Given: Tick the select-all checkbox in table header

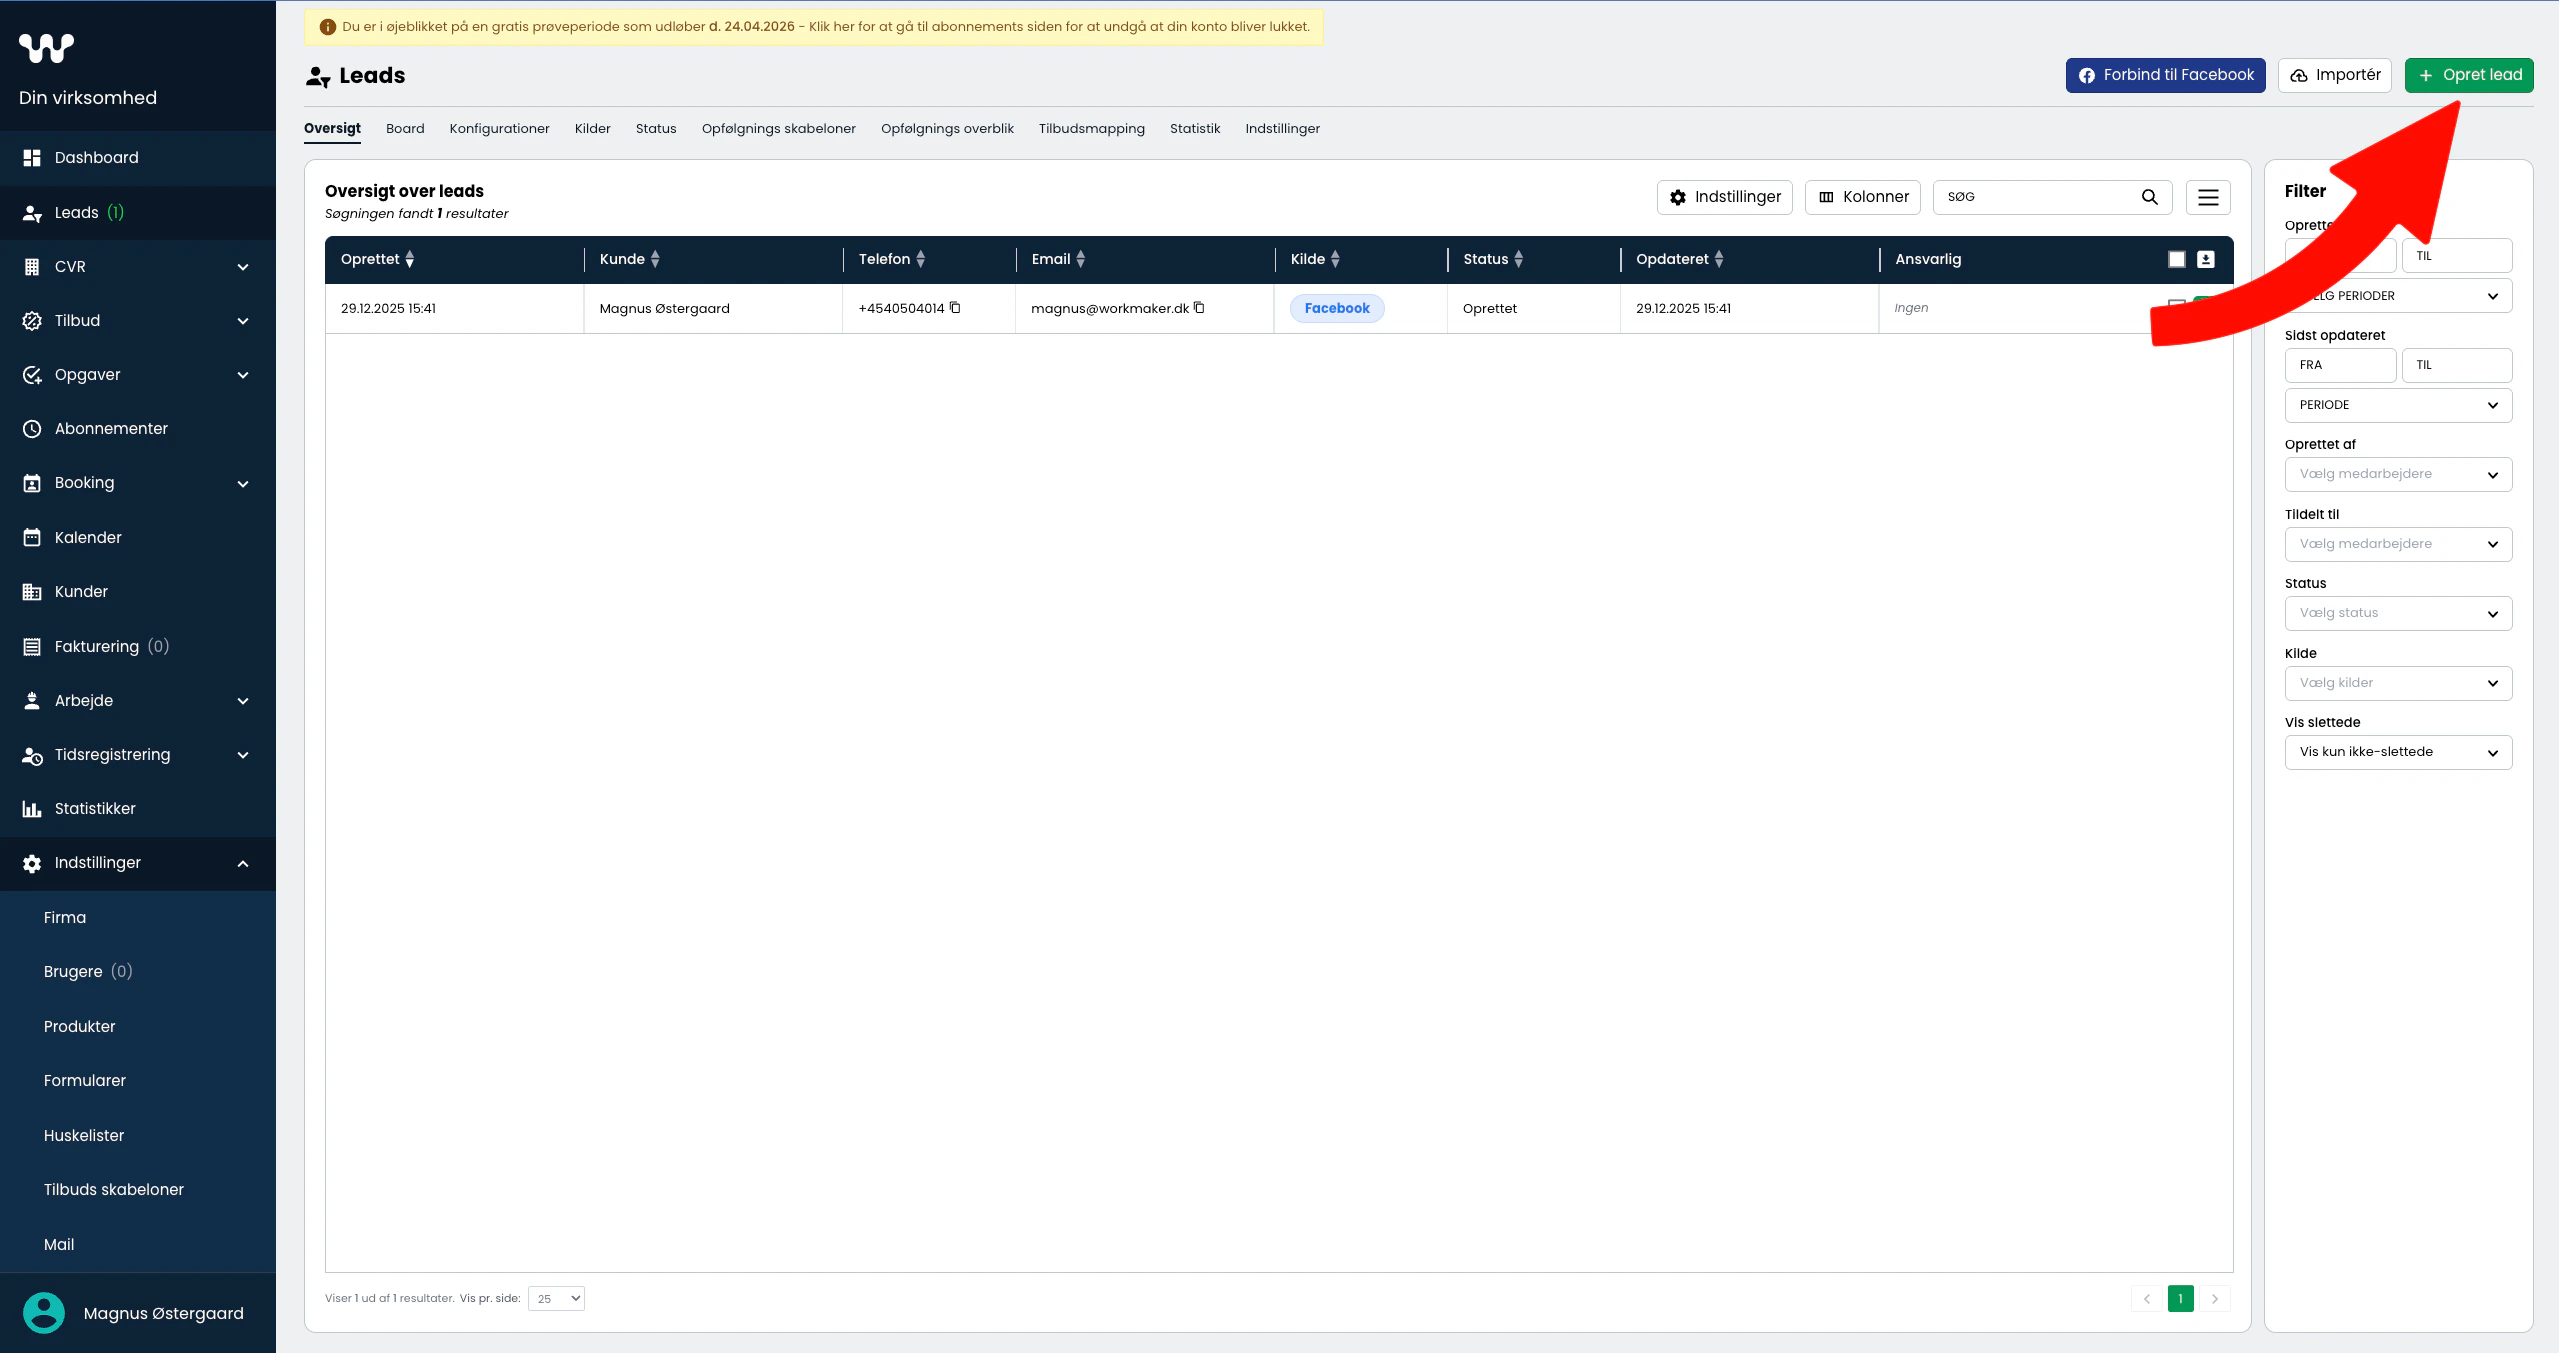Looking at the screenshot, I should pyautogui.click(x=2177, y=260).
